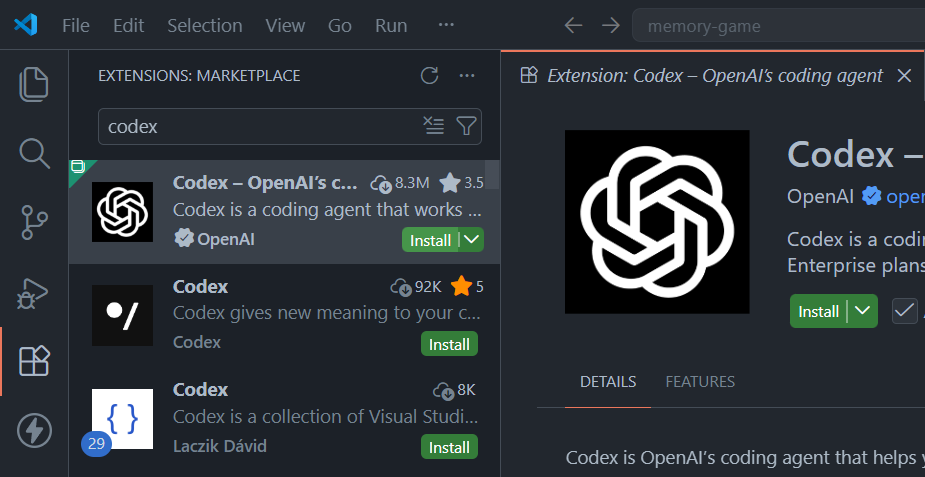Open the Run menu
This screenshot has width=925, height=477.
(x=391, y=25)
